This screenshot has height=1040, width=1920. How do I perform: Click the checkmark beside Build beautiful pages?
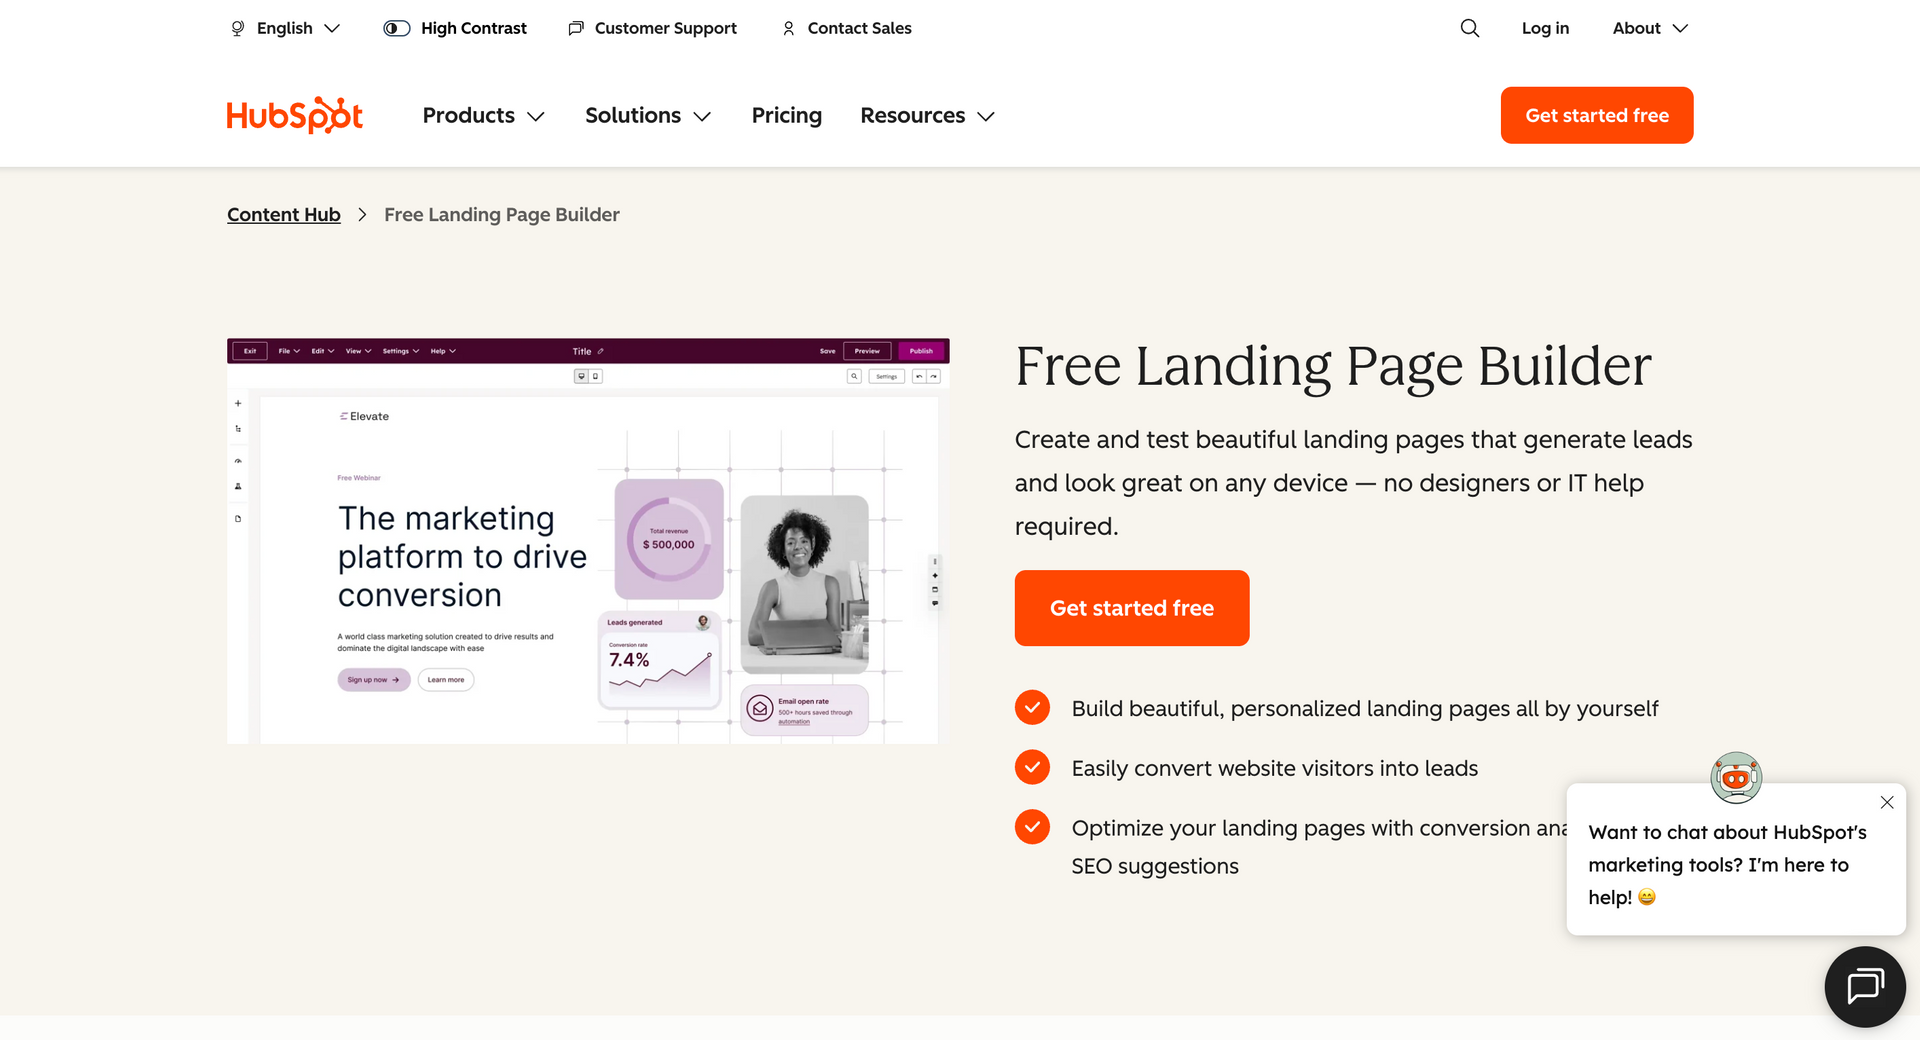tap(1032, 708)
